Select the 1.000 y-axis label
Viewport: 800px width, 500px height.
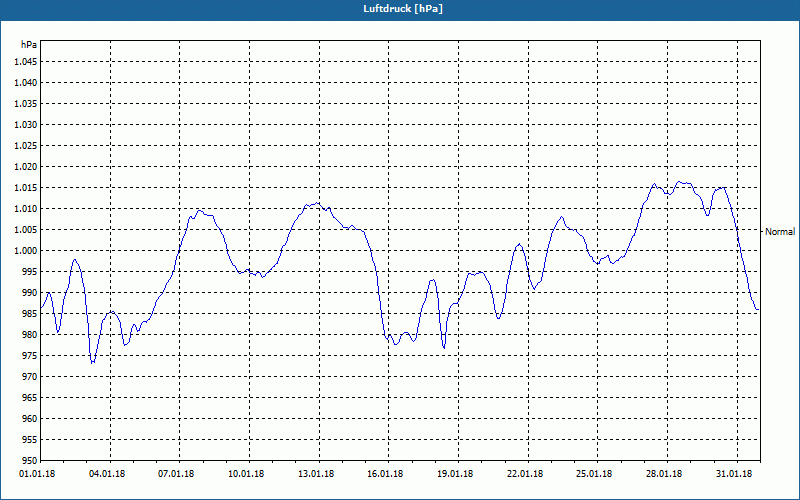26,251
